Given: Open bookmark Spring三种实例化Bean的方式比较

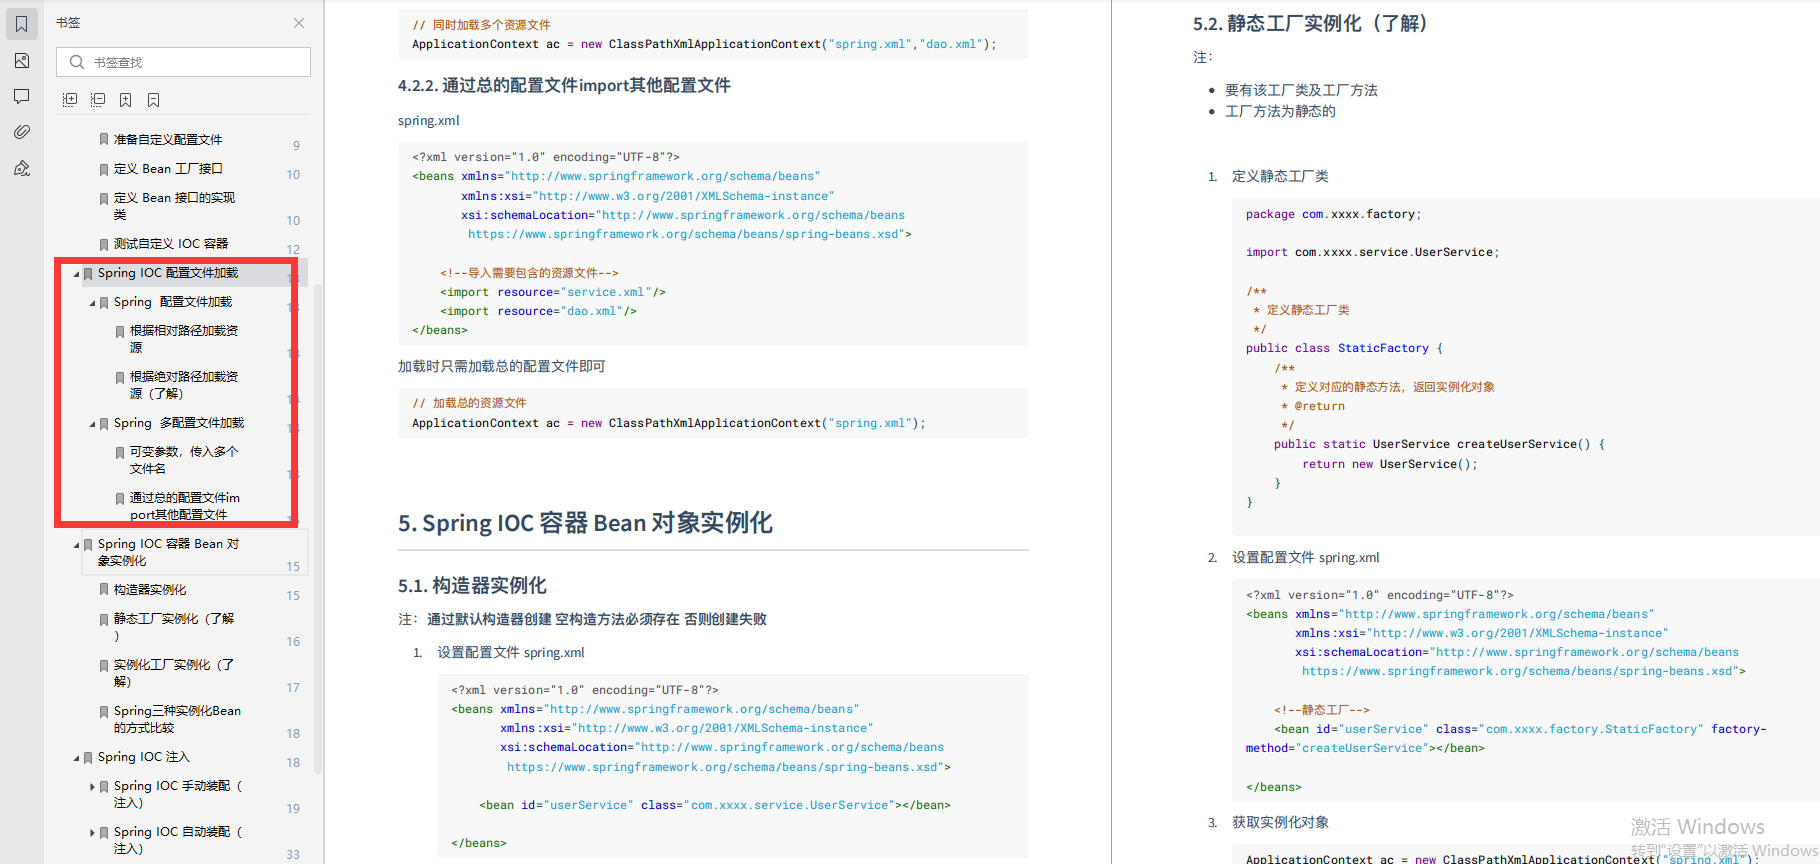Looking at the screenshot, I should tap(177, 719).
